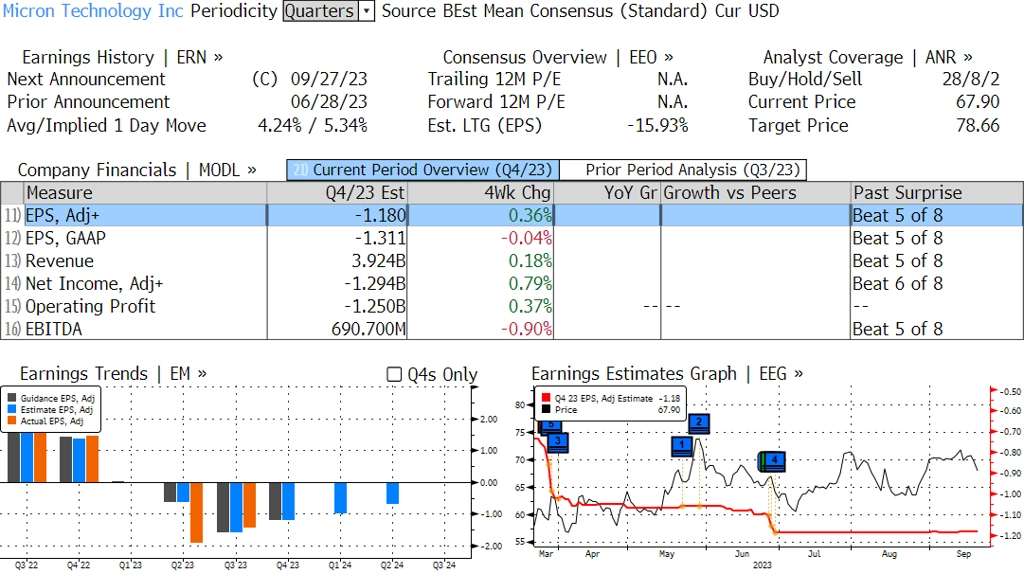This screenshot has height=574, width=1024.
Task: Click the Next Announcement date 09/27/23
Action: click(x=329, y=79)
